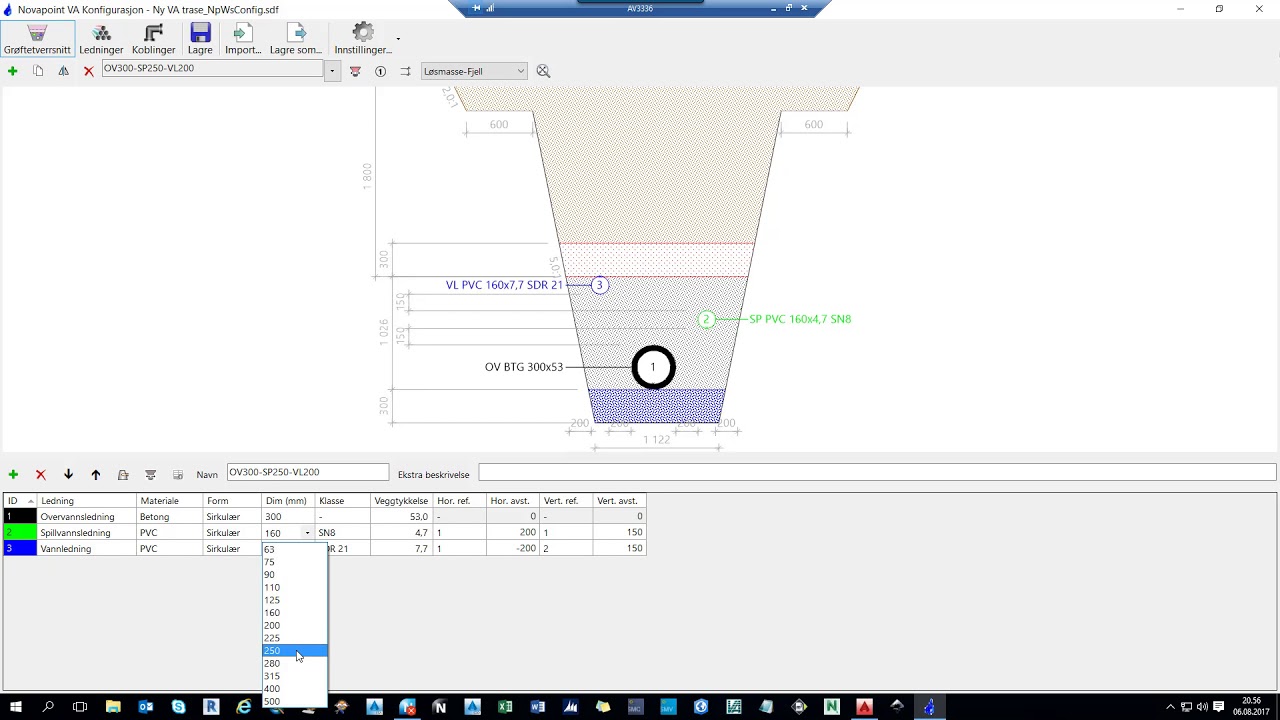Viewport: 1280px width, 720px height.
Task: Choose 400 in the dimension list
Action: tap(294, 689)
